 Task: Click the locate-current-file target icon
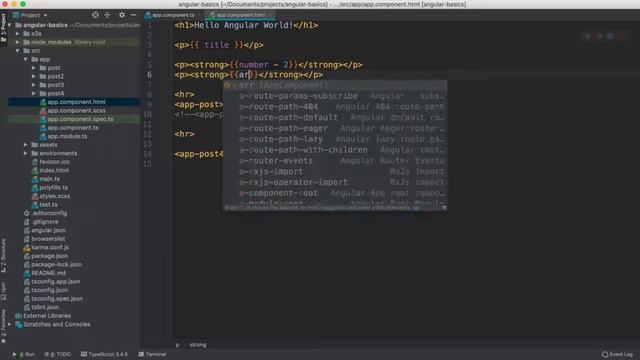(x=95, y=15)
